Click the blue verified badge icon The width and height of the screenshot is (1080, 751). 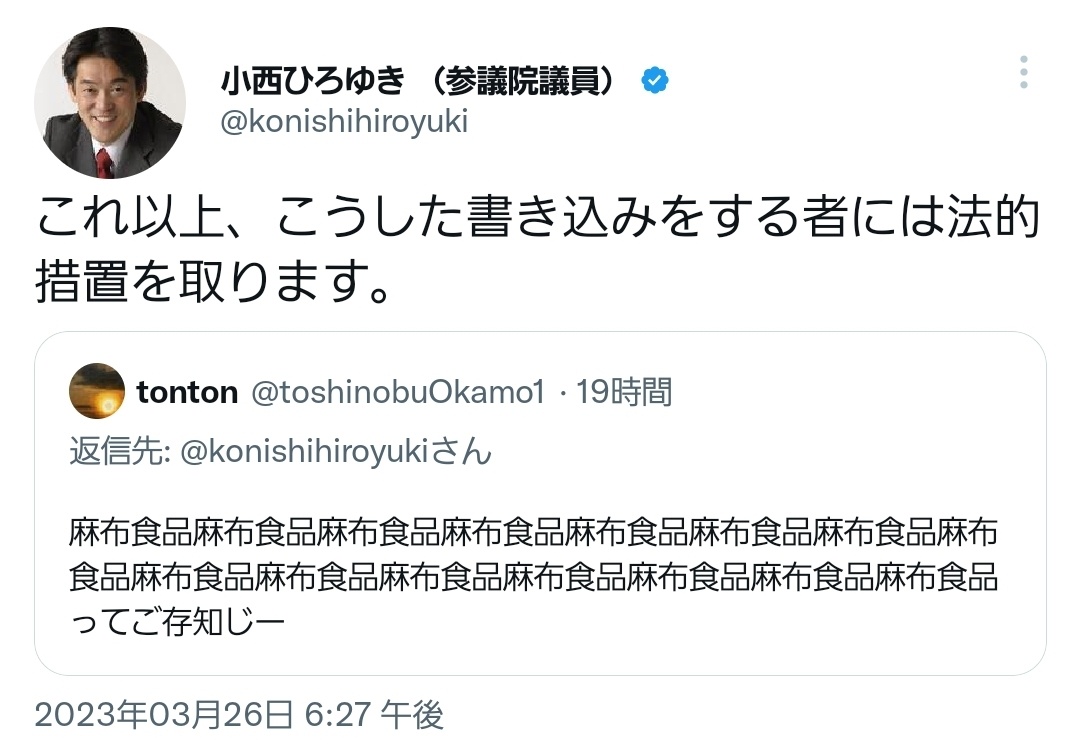point(655,81)
